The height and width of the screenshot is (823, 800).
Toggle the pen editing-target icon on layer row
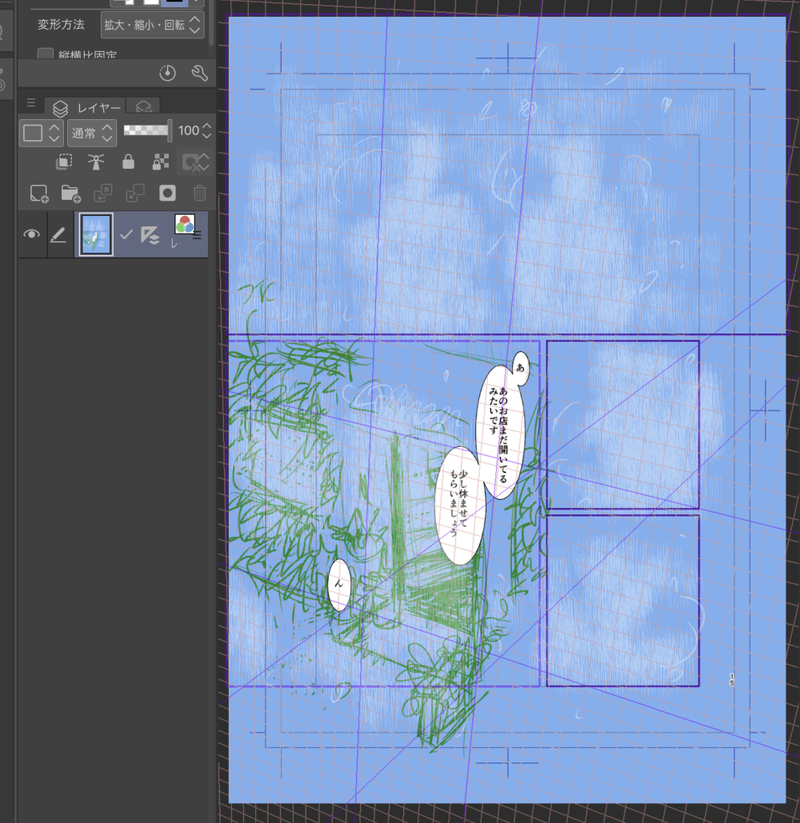pyautogui.click(x=58, y=235)
